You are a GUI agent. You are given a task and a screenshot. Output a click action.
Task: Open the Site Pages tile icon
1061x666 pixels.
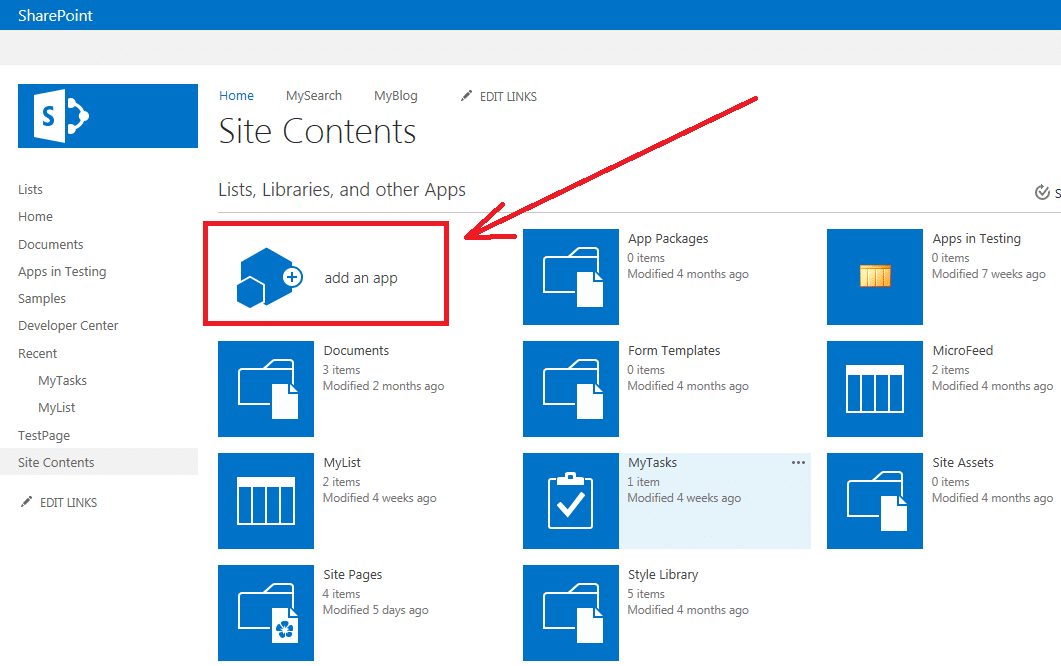[266, 613]
